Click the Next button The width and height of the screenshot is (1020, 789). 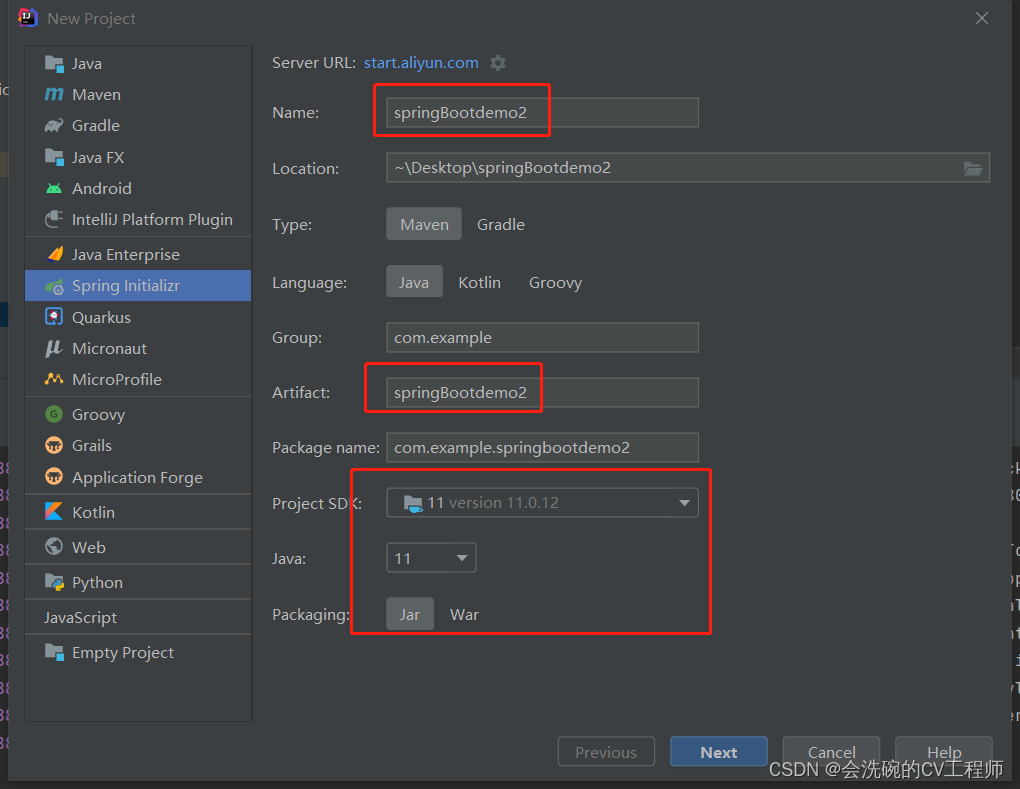719,752
